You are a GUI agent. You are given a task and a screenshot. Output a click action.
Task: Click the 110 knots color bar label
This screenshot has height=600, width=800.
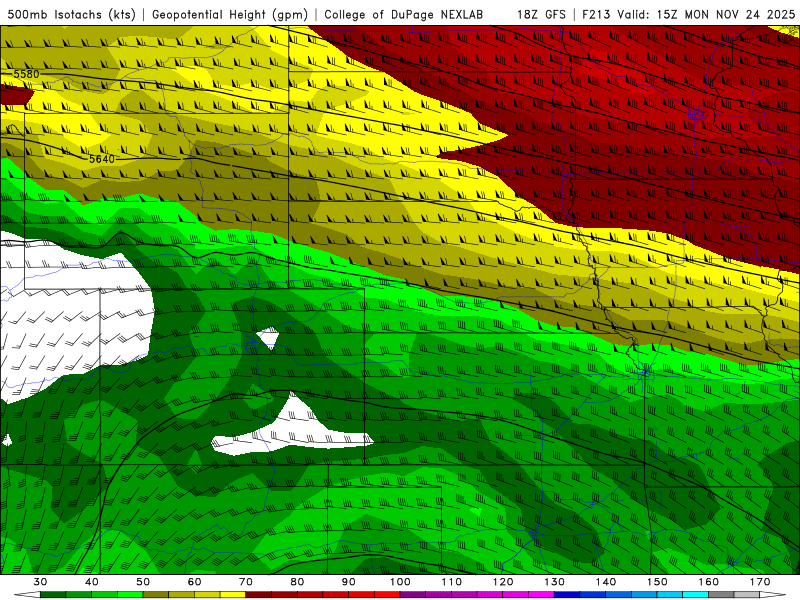(x=452, y=582)
